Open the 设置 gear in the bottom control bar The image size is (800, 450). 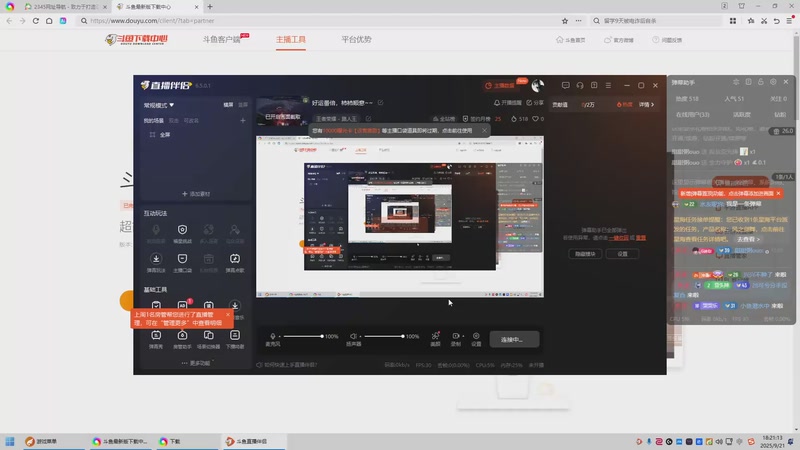[476, 336]
